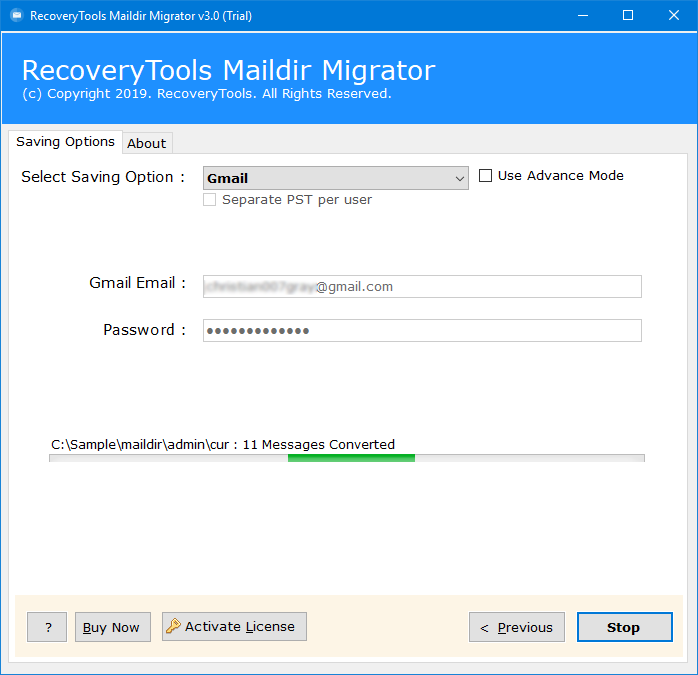Click into the Gmail Email field
698x675 pixels.
click(422, 286)
